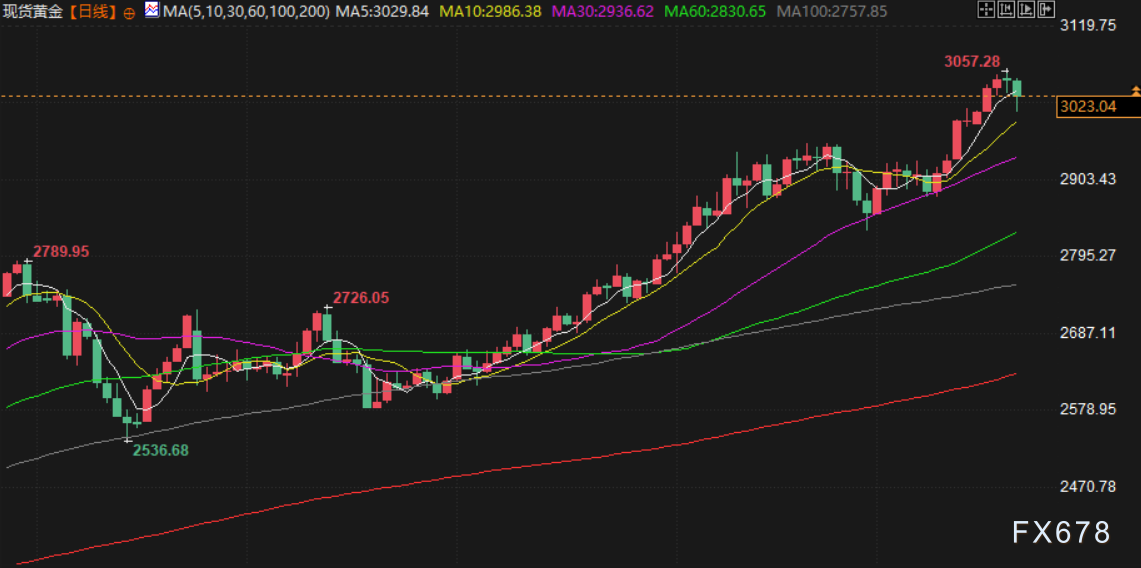The width and height of the screenshot is (1141, 568).
Task: Click the current price tag 3023.04
Action: pyautogui.click(x=1086, y=107)
